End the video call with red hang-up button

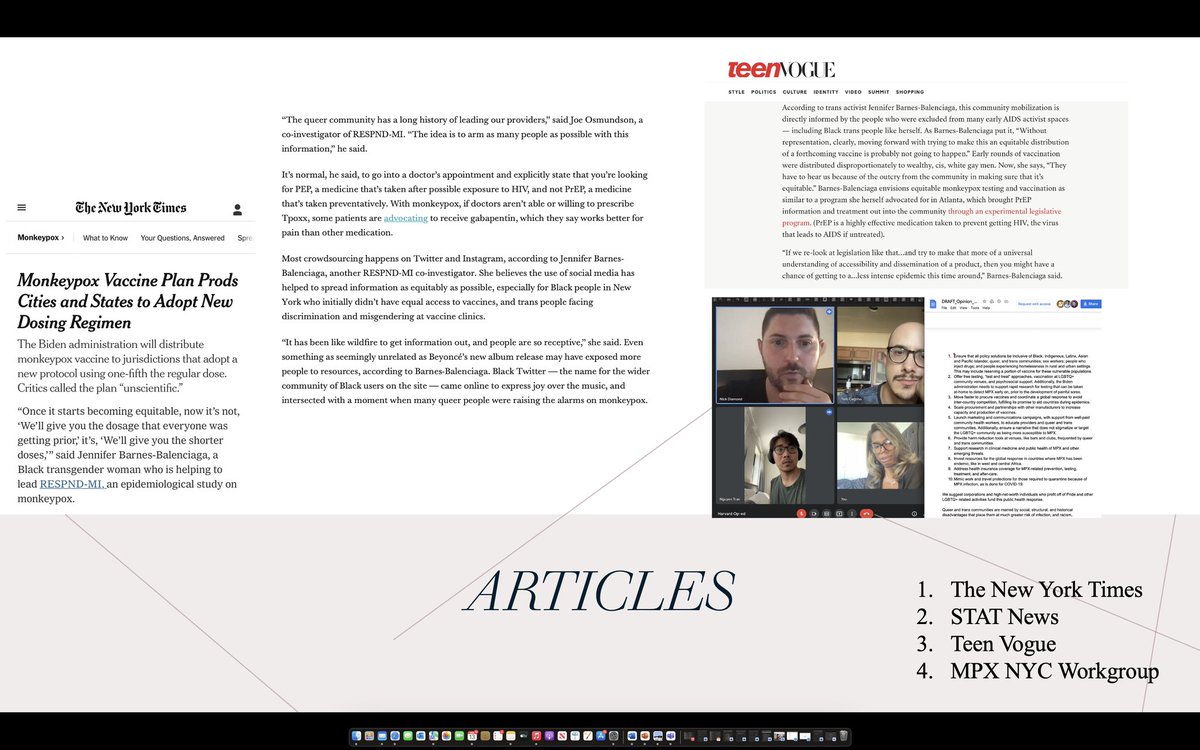(867, 512)
